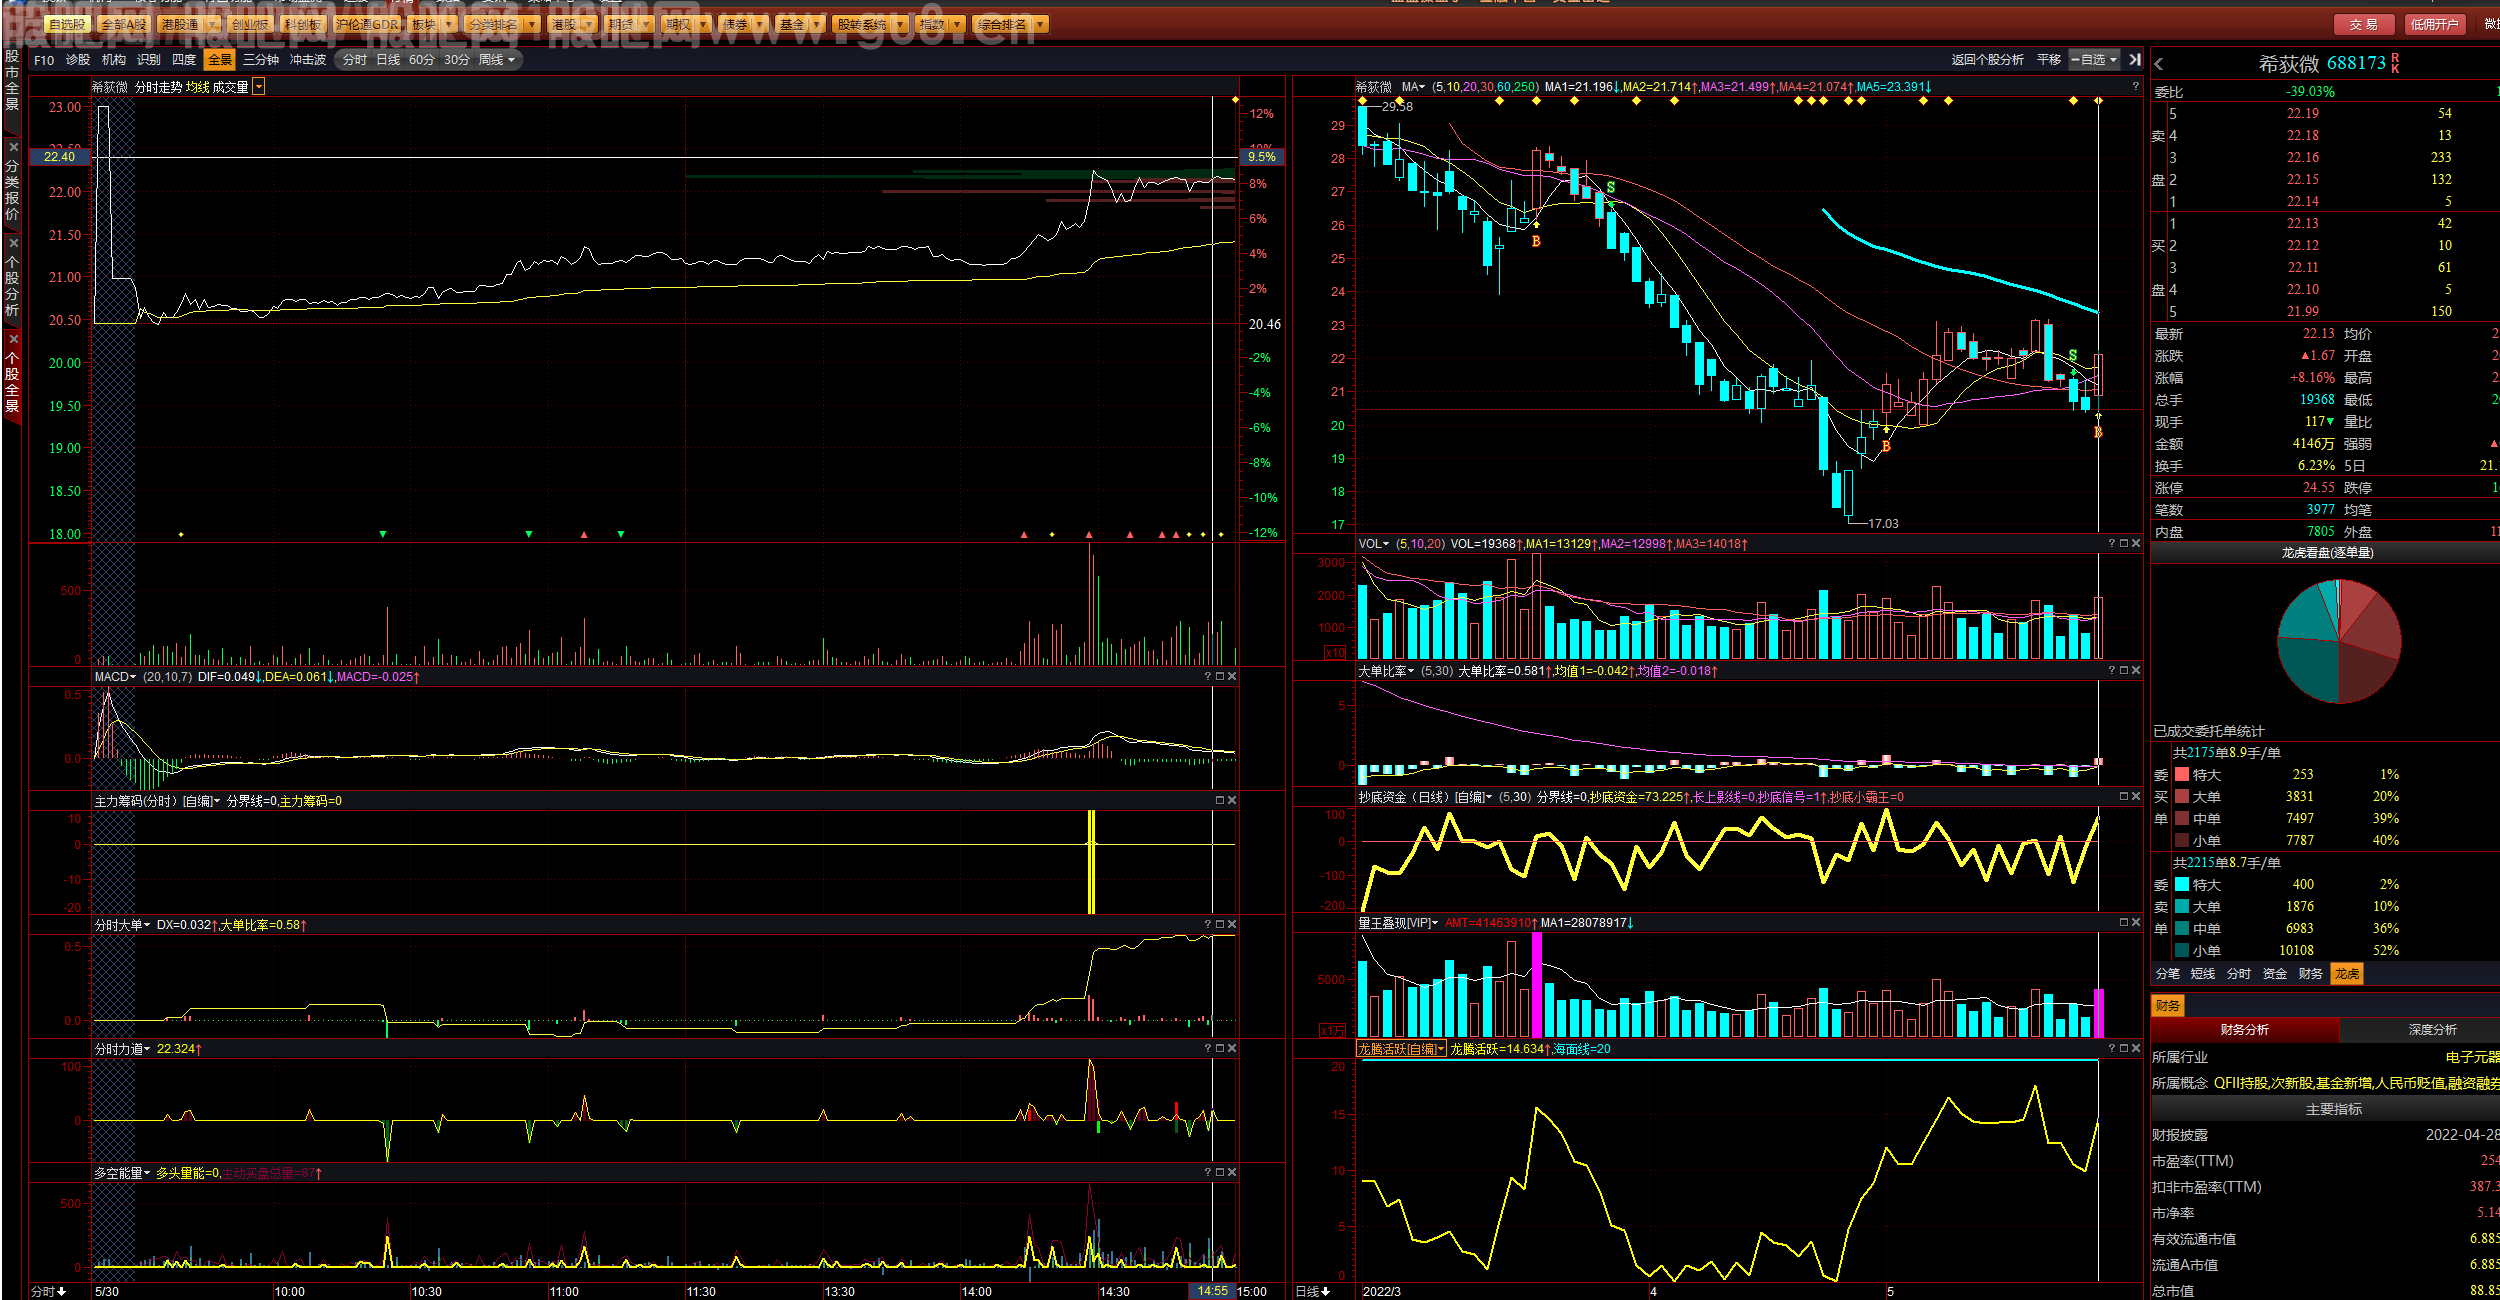Click the 低佣开户 account button
The height and width of the screenshot is (1300, 2500).
2434,25
